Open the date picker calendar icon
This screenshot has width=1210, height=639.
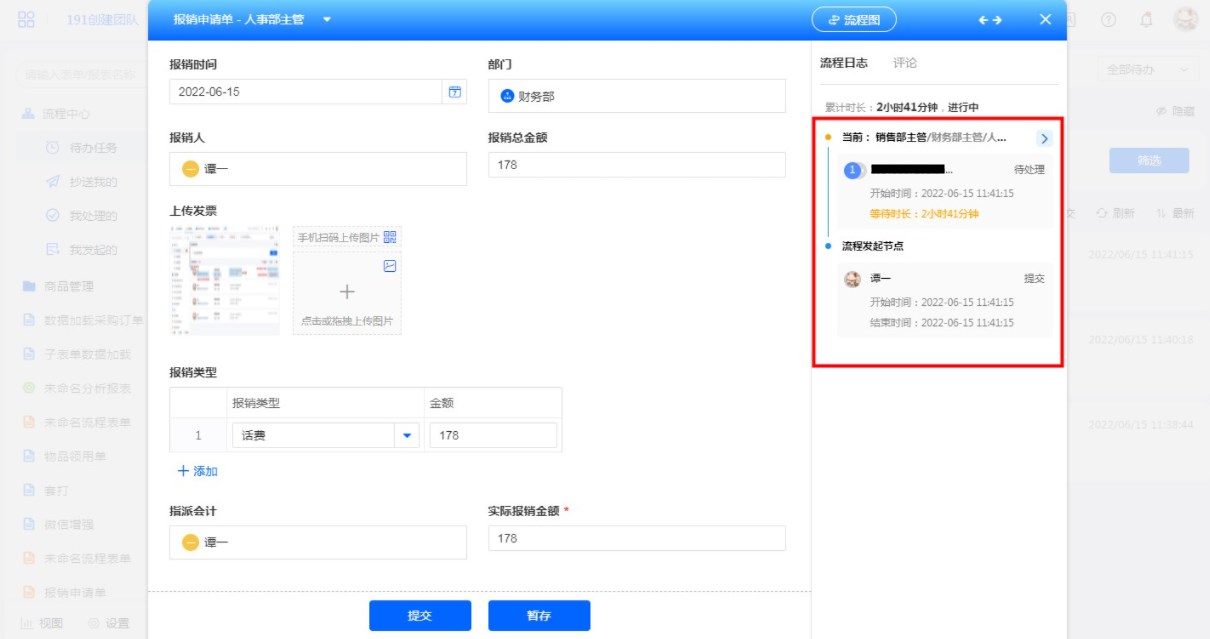point(455,92)
